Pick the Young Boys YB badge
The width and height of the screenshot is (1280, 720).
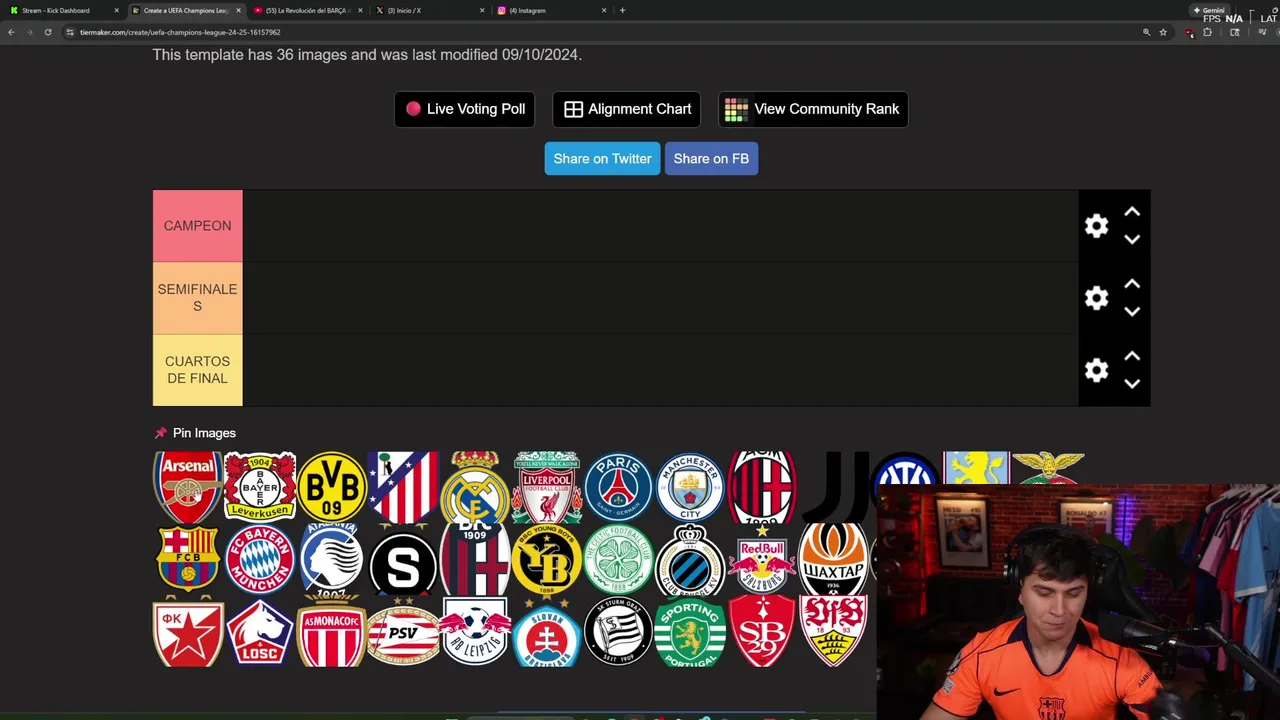click(x=547, y=559)
